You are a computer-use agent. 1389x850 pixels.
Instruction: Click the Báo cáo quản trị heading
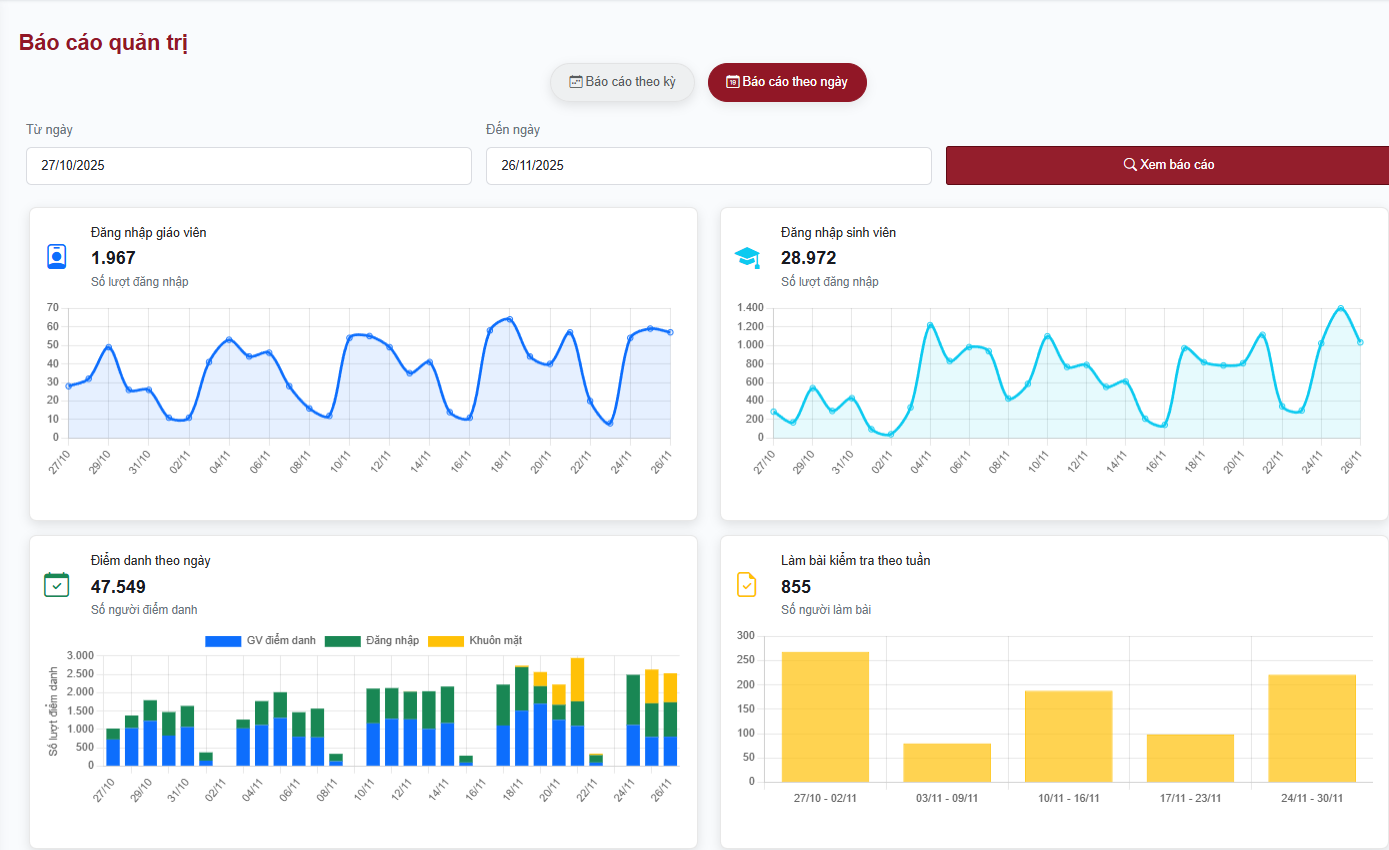coord(103,43)
